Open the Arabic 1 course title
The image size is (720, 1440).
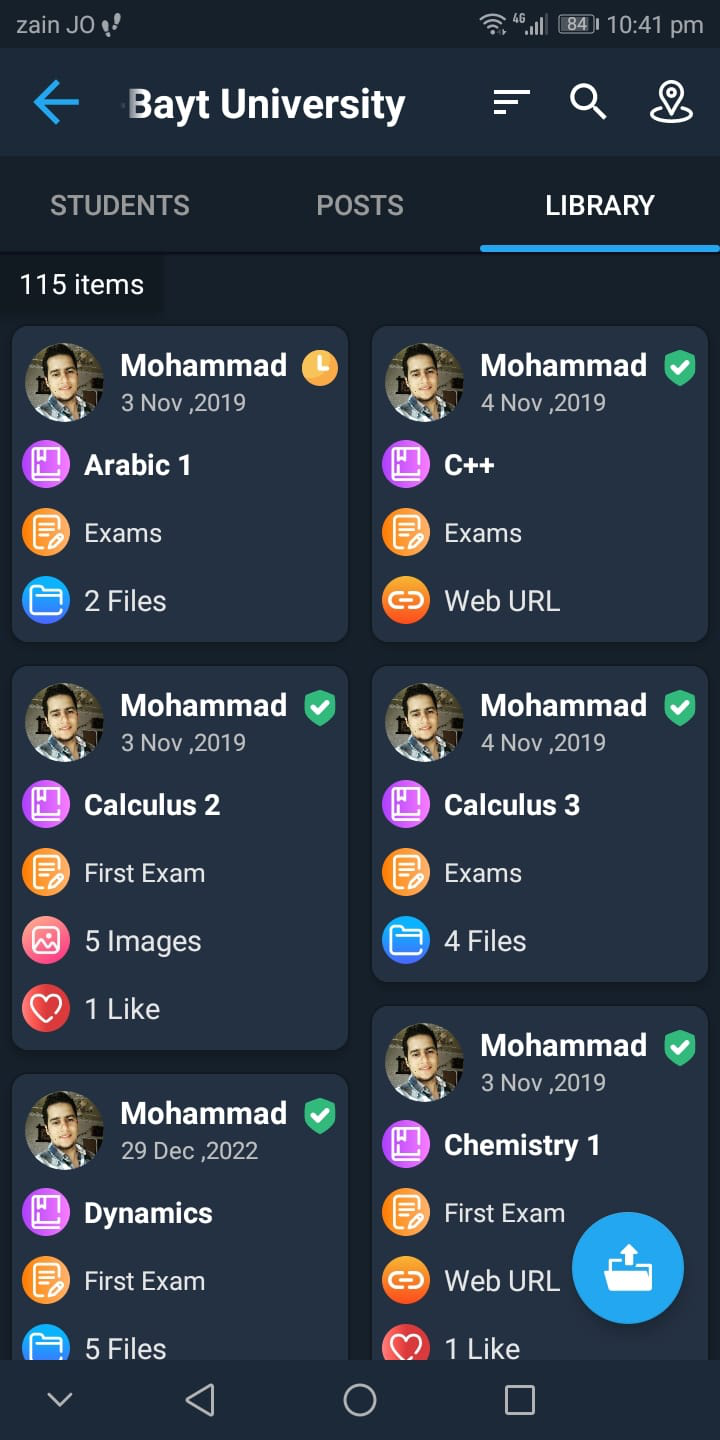137,465
